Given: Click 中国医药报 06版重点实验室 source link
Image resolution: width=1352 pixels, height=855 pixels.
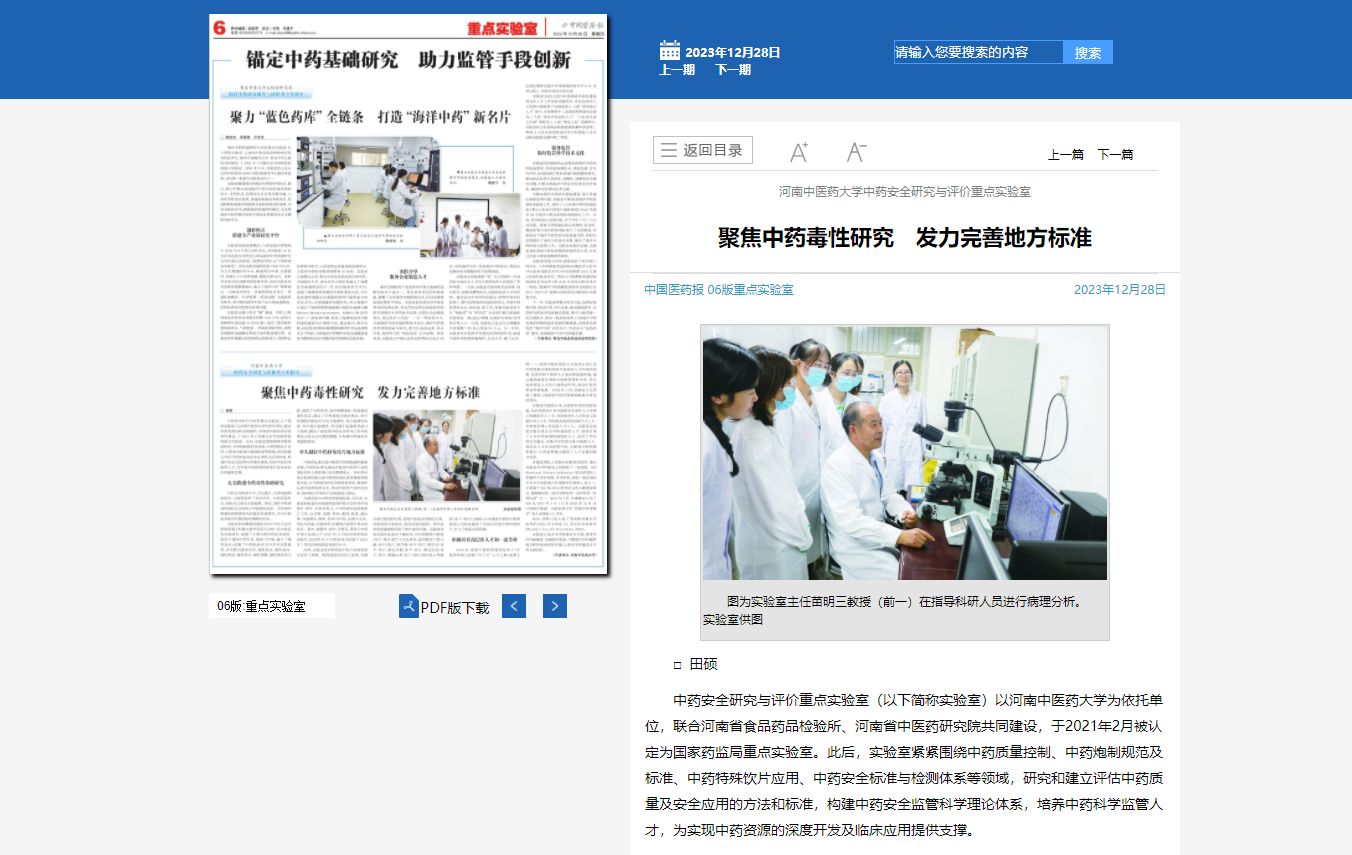Looking at the screenshot, I should pos(718,290).
